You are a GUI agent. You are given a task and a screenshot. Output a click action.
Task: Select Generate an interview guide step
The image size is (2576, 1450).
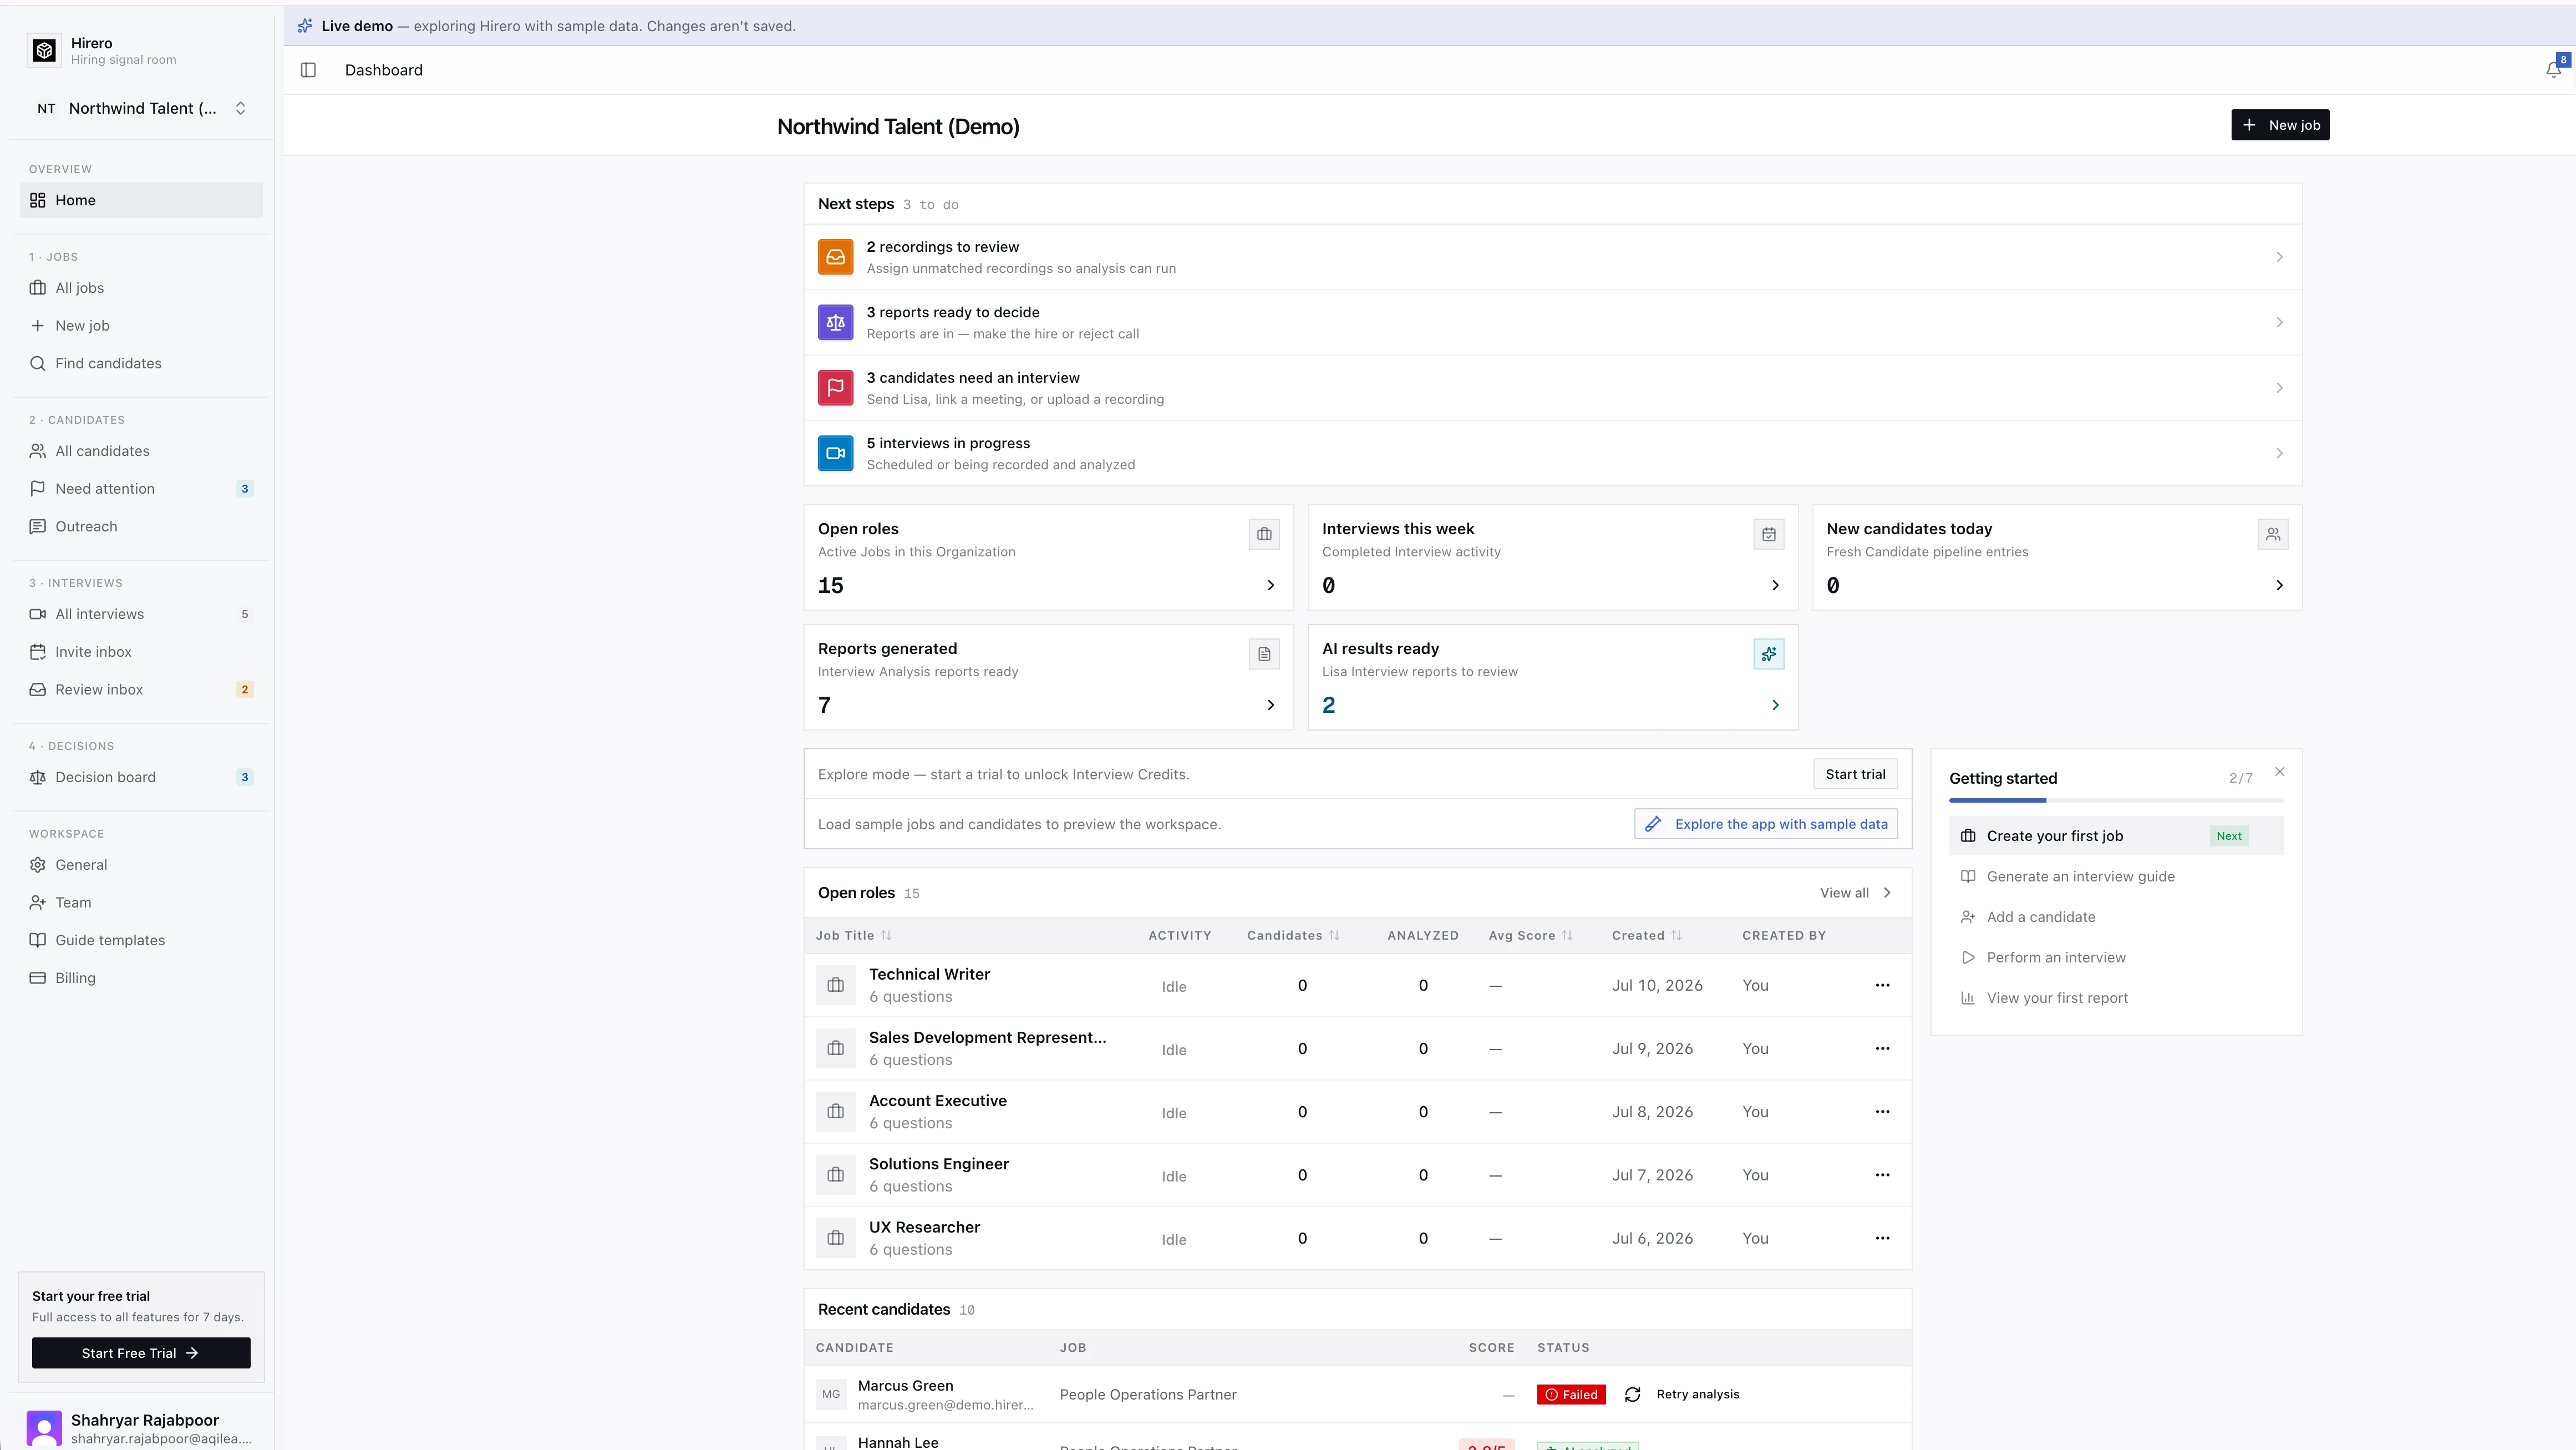pyautogui.click(x=2116, y=877)
